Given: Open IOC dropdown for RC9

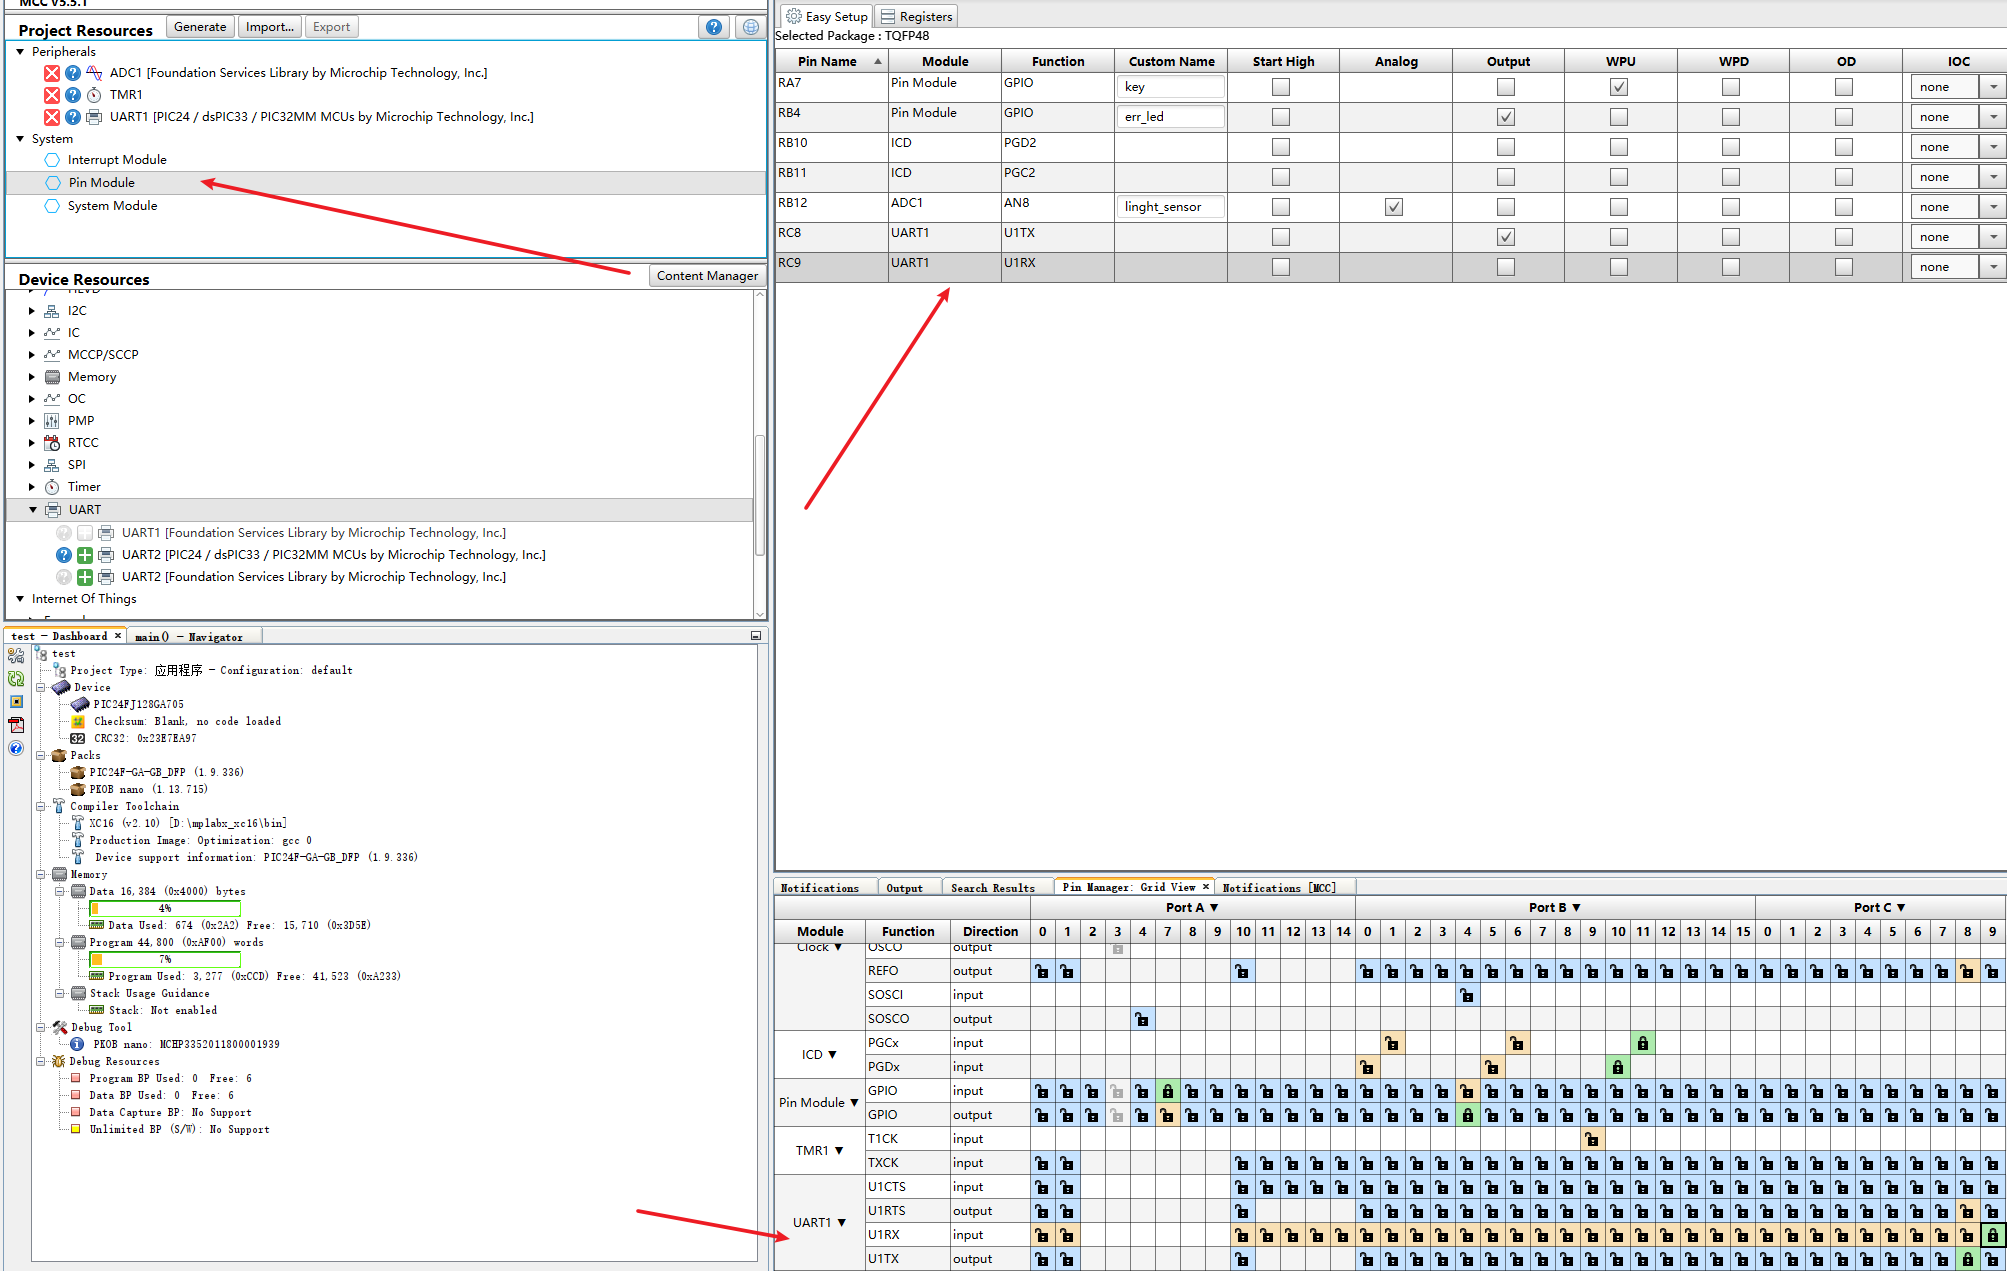Looking at the screenshot, I should (x=1992, y=267).
